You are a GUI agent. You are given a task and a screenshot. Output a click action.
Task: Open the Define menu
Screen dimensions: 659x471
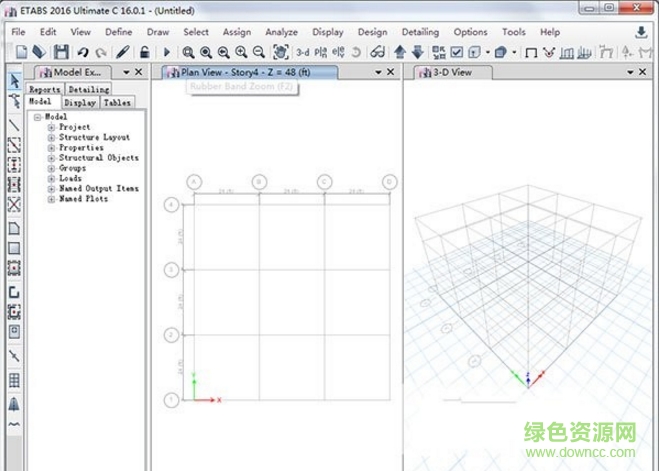coord(118,32)
